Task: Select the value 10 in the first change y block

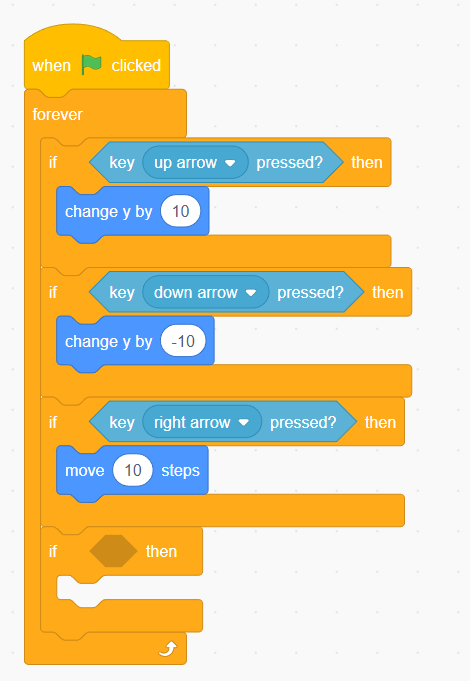Action: [x=181, y=211]
